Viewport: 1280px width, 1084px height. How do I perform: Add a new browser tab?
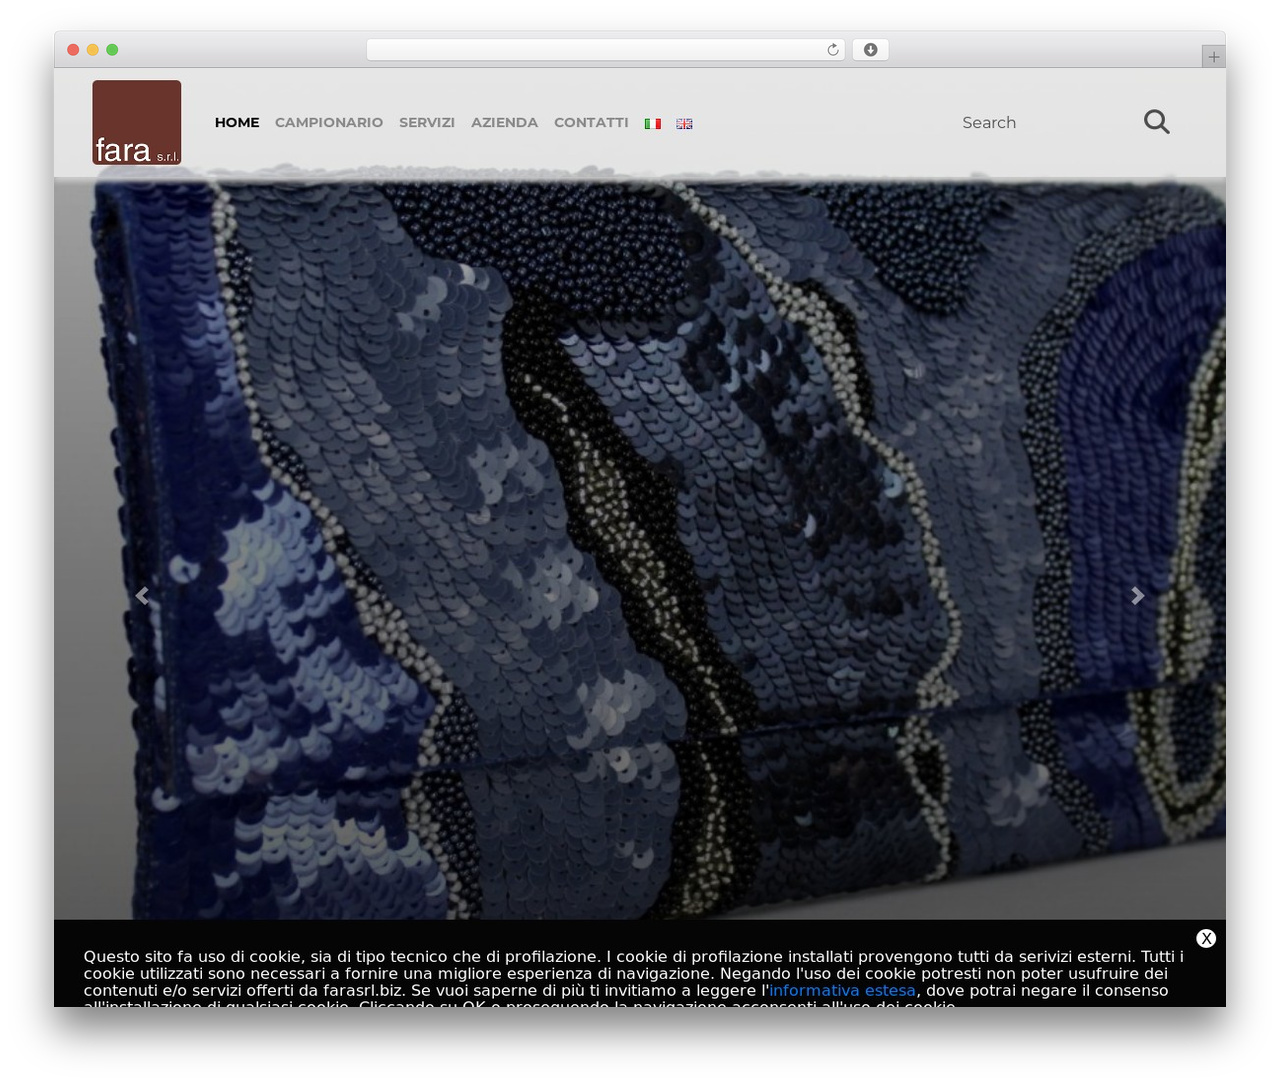point(1213,57)
